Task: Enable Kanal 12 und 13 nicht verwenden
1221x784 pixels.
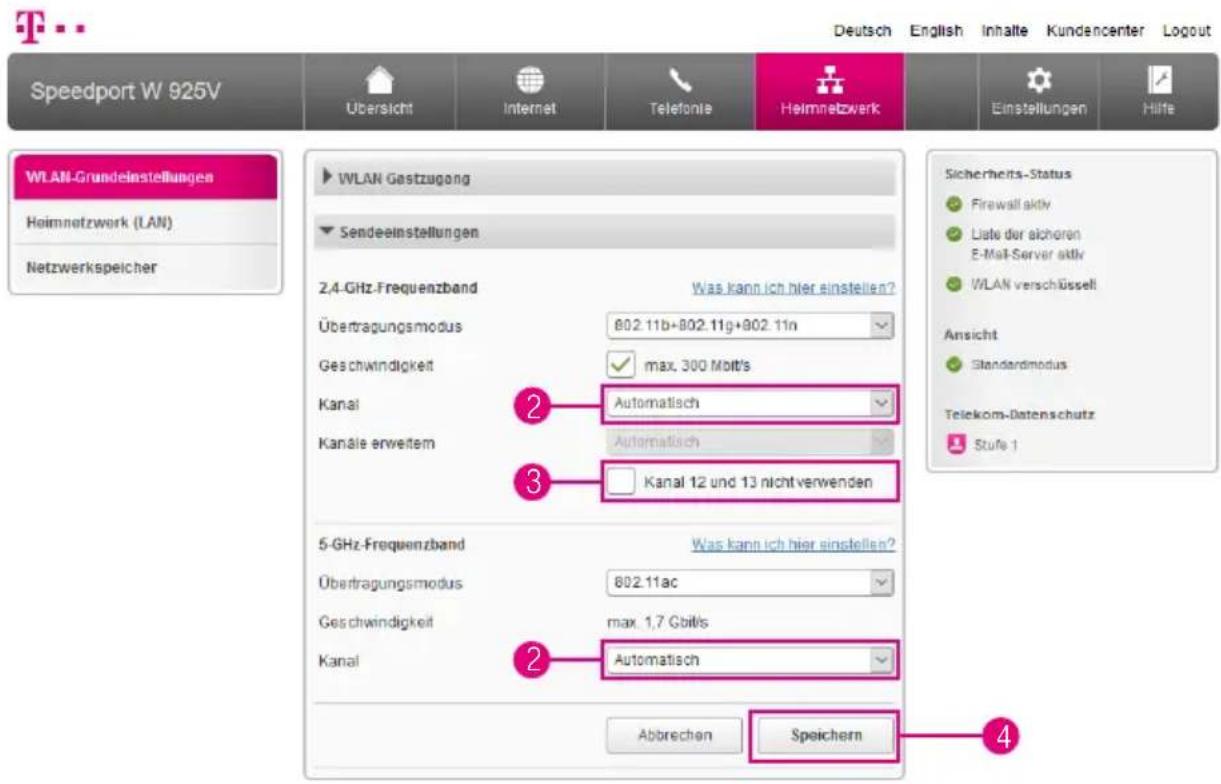Action: 620,482
